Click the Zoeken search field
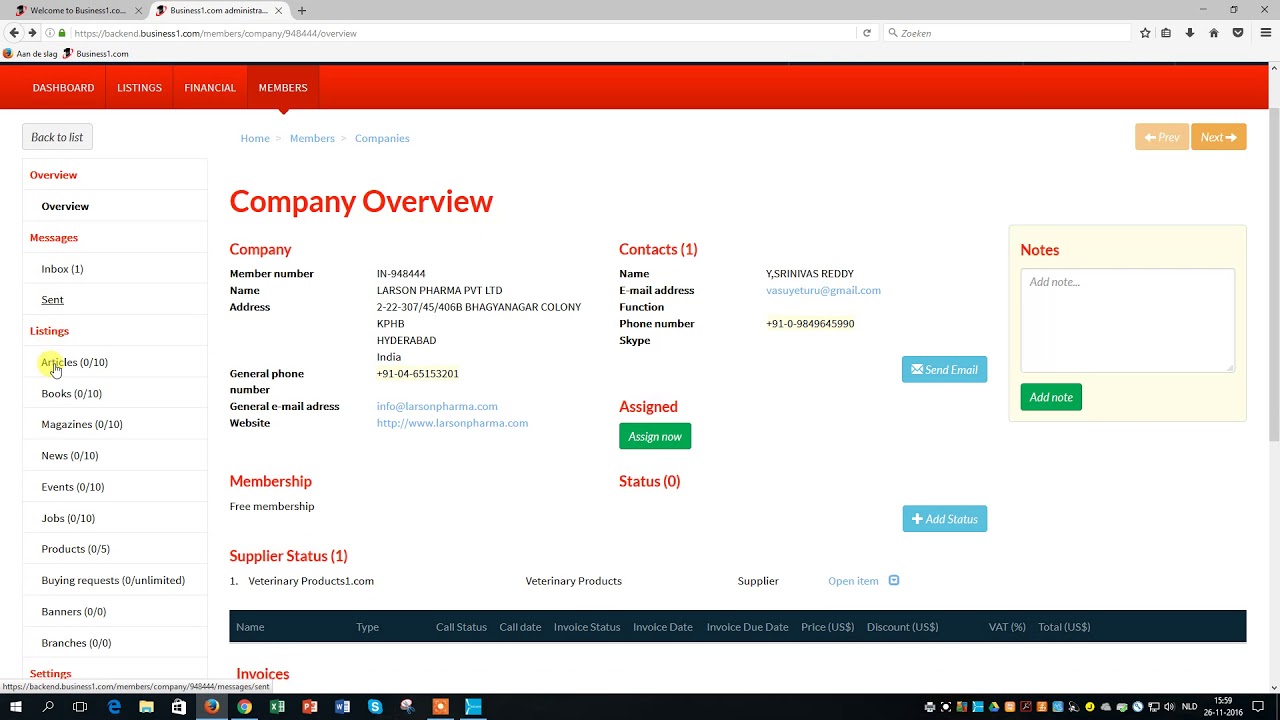This screenshot has width=1280, height=720. tap(1007, 33)
